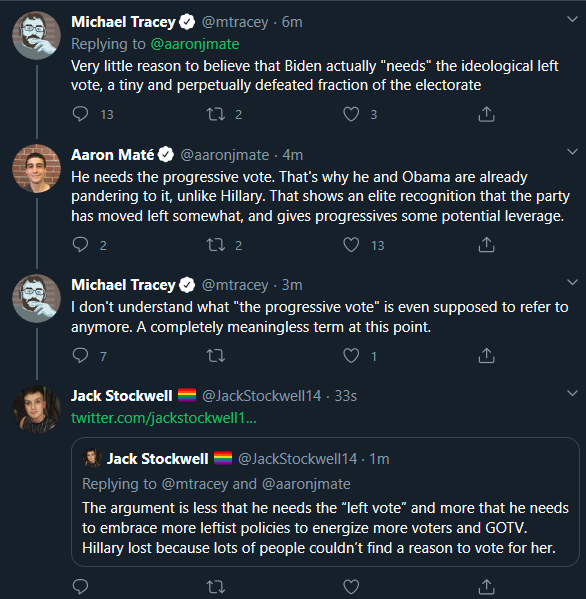
Task: Reply to Aaron Maté's tweet
Action: (80, 244)
